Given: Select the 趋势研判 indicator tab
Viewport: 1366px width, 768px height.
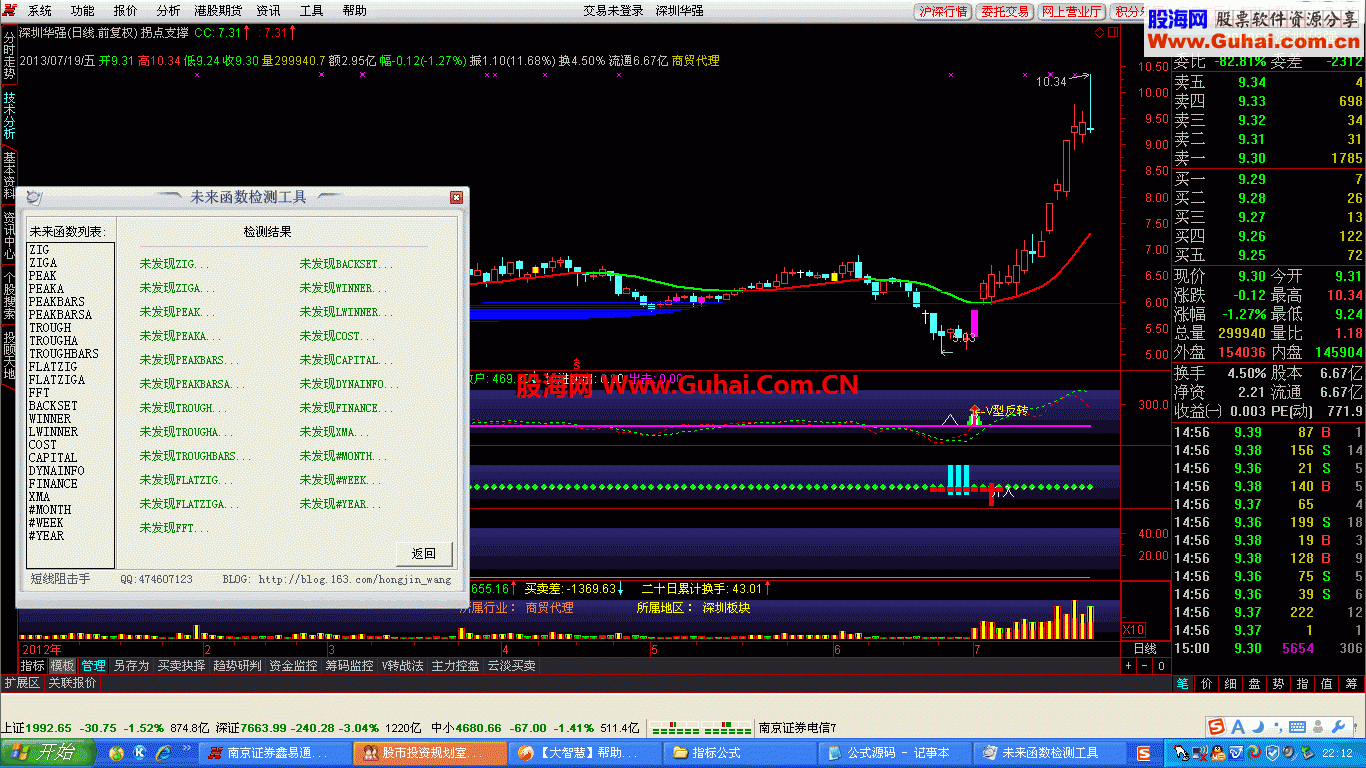Looking at the screenshot, I should pyautogui.click(x=237, y=665).
